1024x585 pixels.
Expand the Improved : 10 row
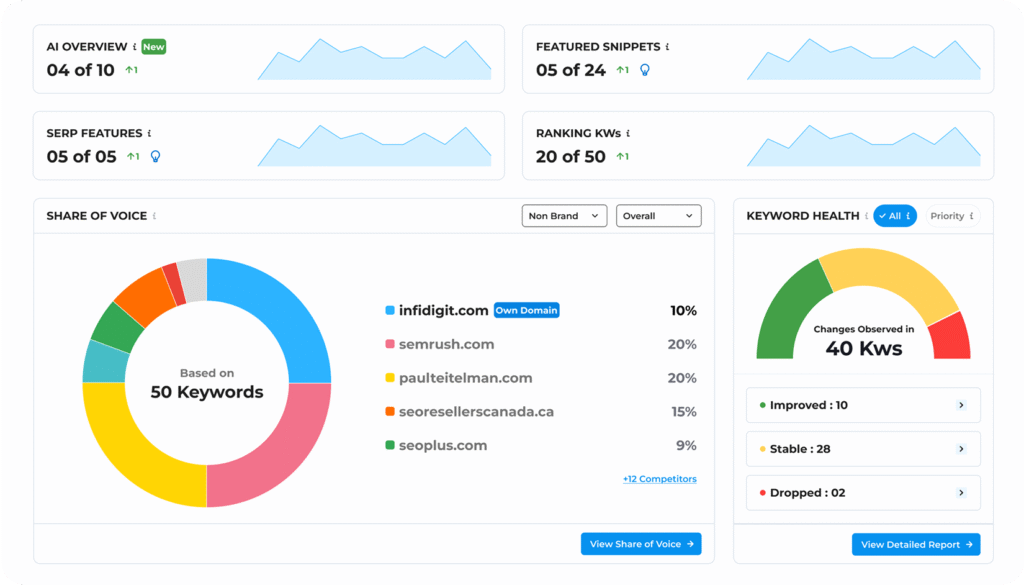(961, 405)
